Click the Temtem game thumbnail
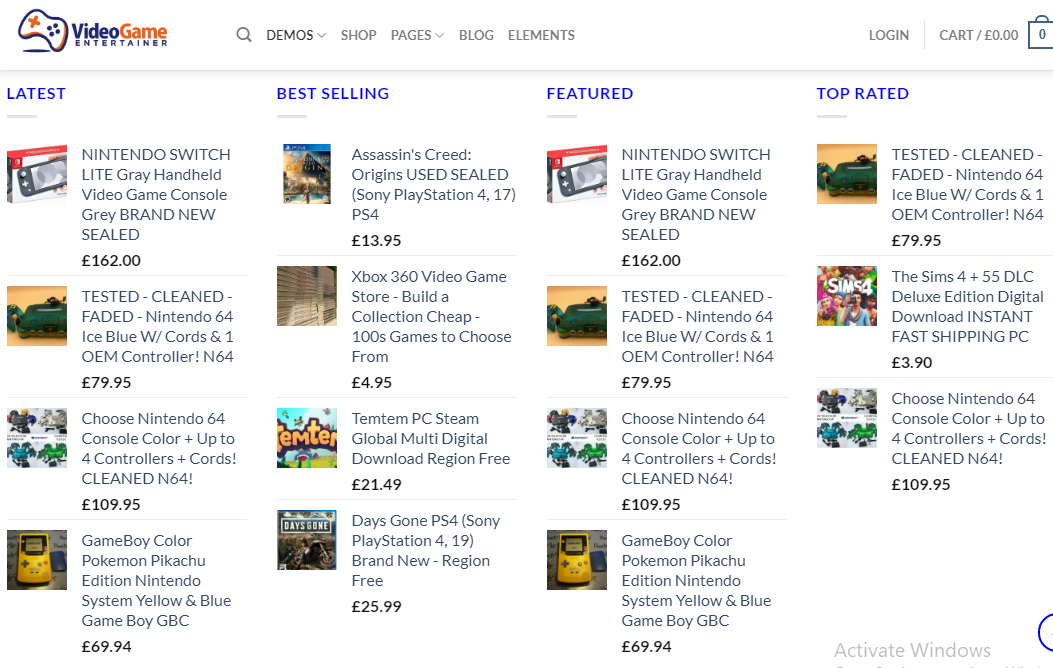The image size is (1053, 668). point(307,438)
